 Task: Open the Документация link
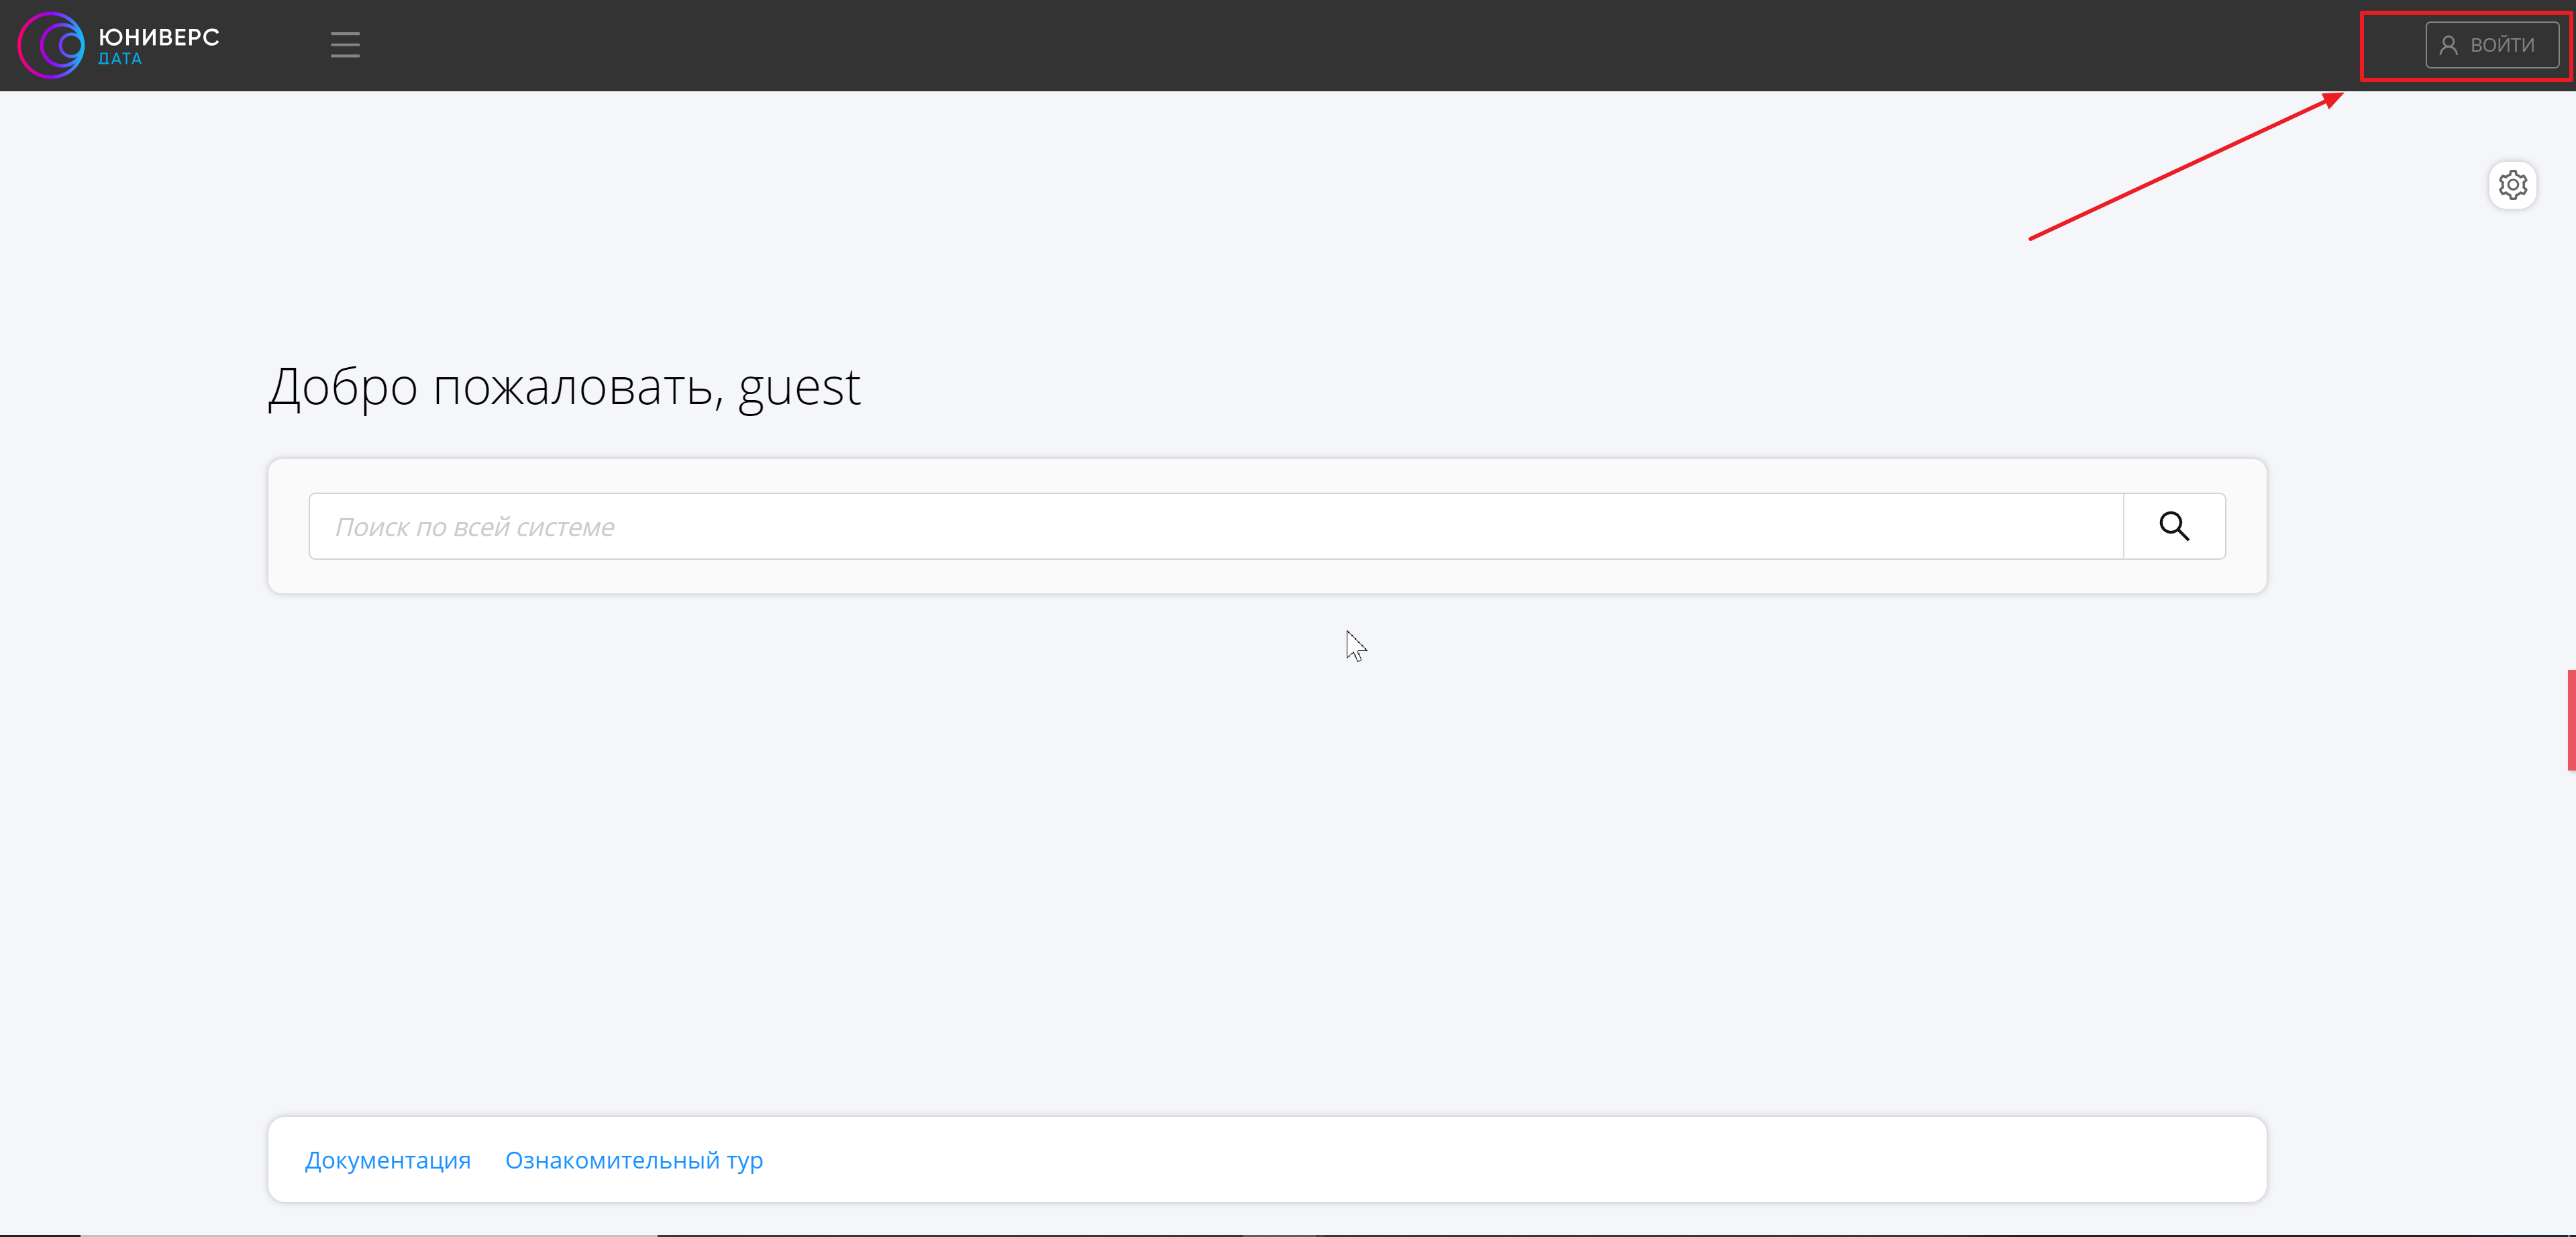click(387, 1160)
